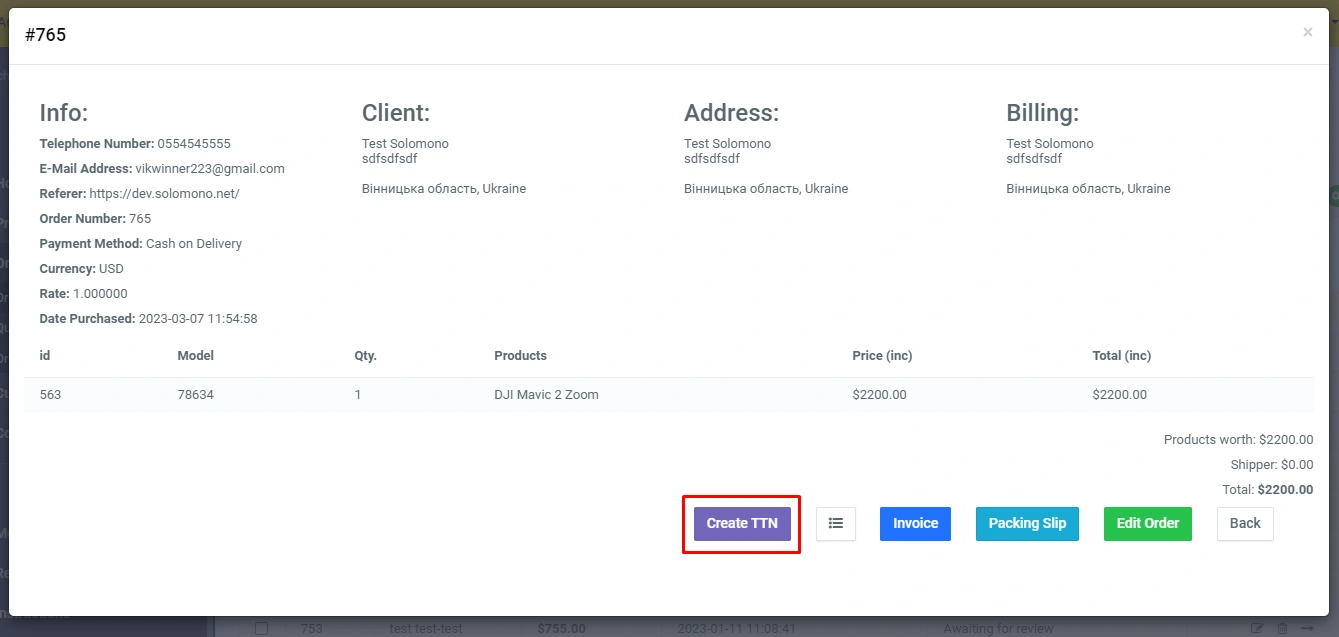Select the DJI Mavic 2 Zoom product

pyautogui.click(x=546, y=395)
